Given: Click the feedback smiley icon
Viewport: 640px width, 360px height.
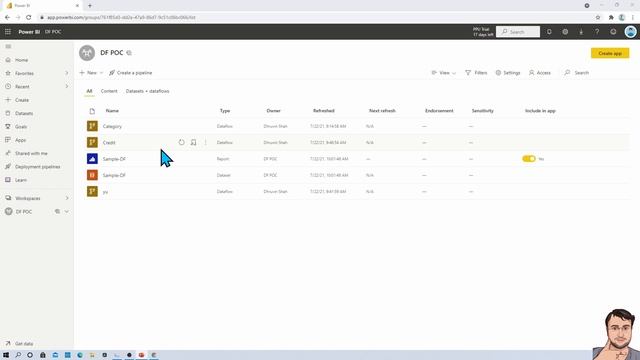Looking at the screenshot, I should (613, 32).
